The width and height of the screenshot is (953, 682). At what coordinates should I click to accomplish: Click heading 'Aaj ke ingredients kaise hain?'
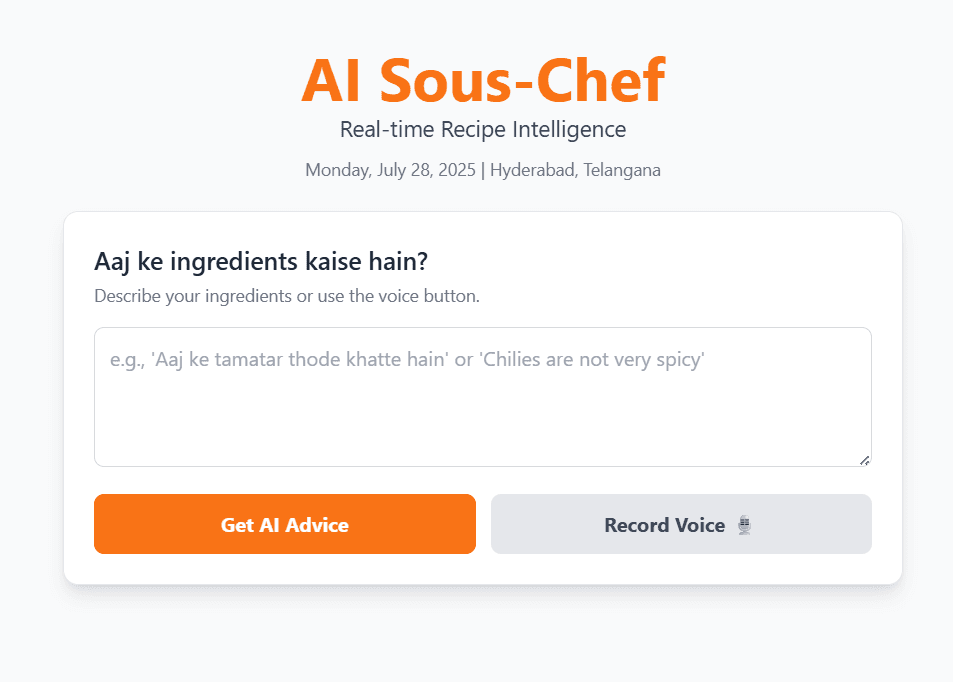pos(261,261)
